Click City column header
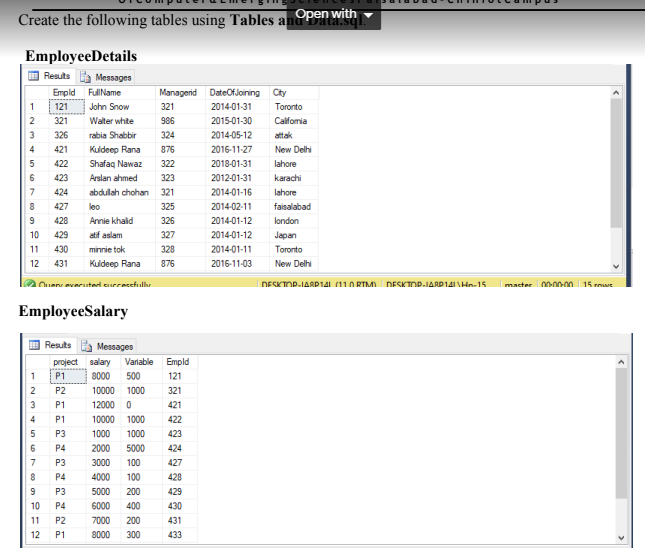This screenshot has height=554, width=645. pos(294,93)
